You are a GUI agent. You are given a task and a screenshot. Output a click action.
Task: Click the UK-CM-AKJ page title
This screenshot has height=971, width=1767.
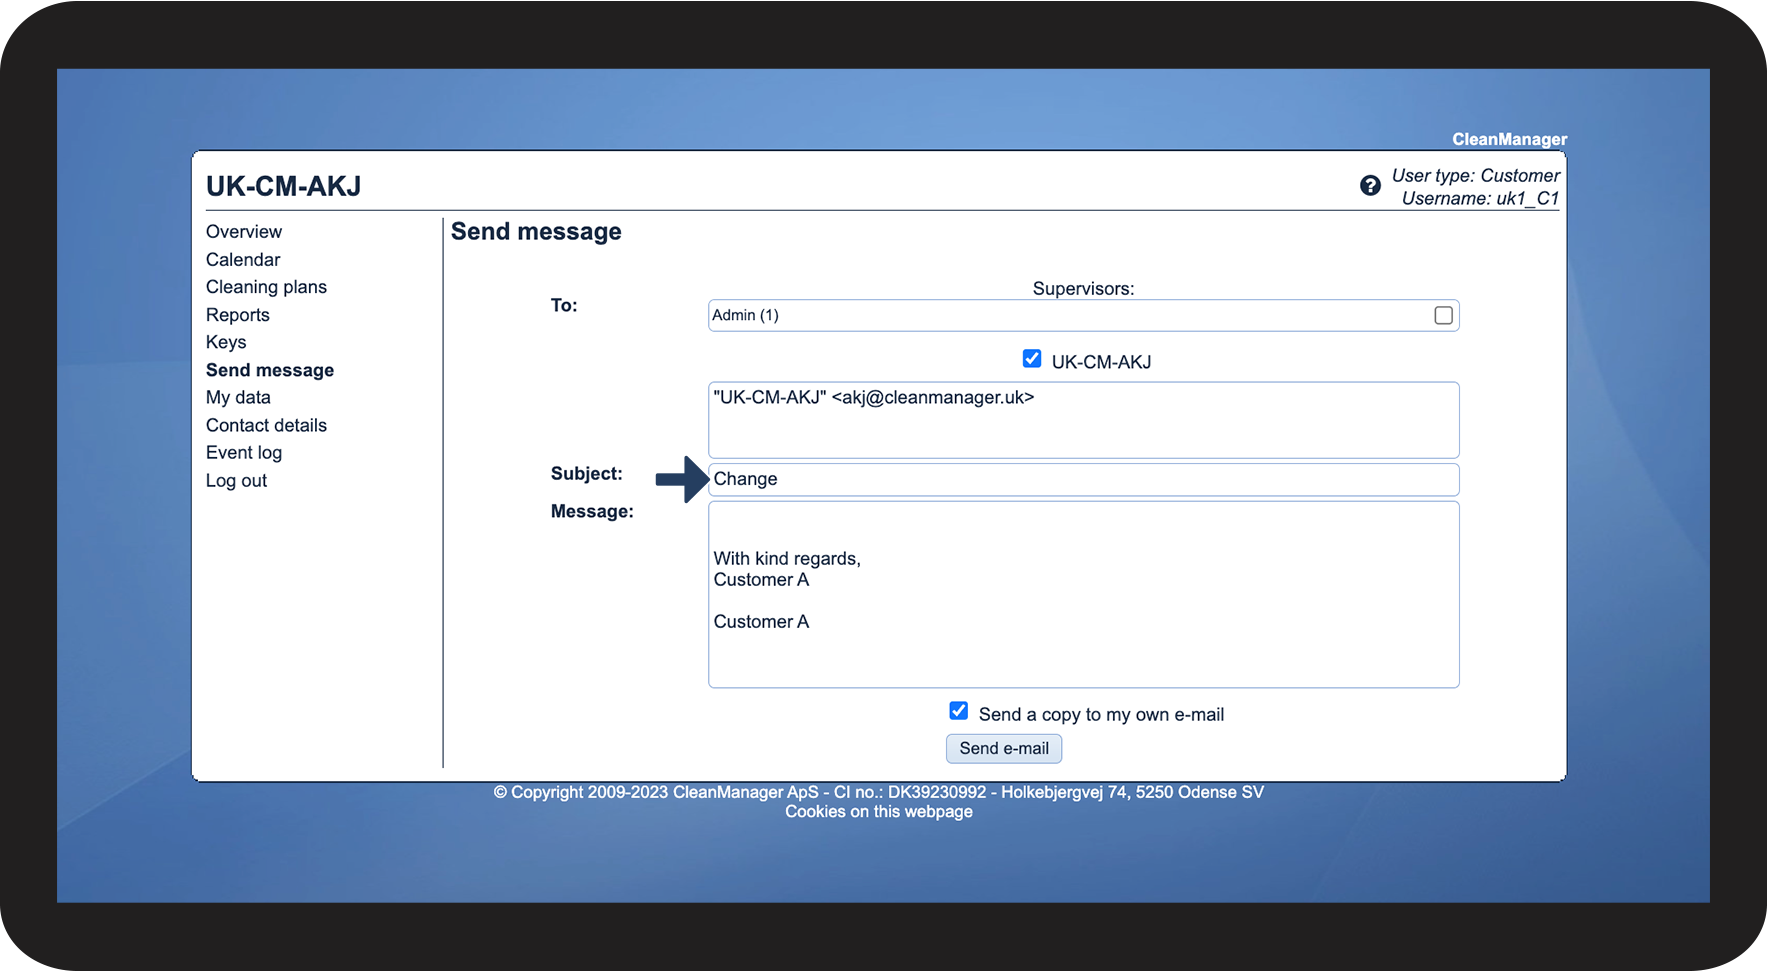click(284, 187)
